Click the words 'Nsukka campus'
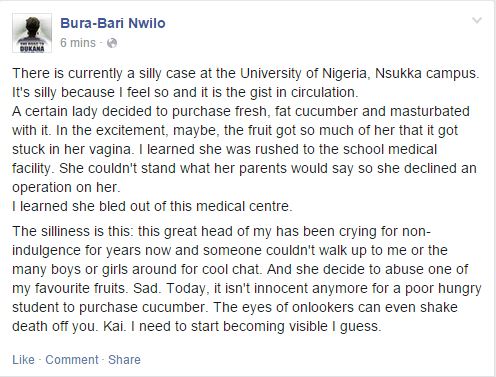The height and width of the screenshot is (377, 496). tap(426, 73)
